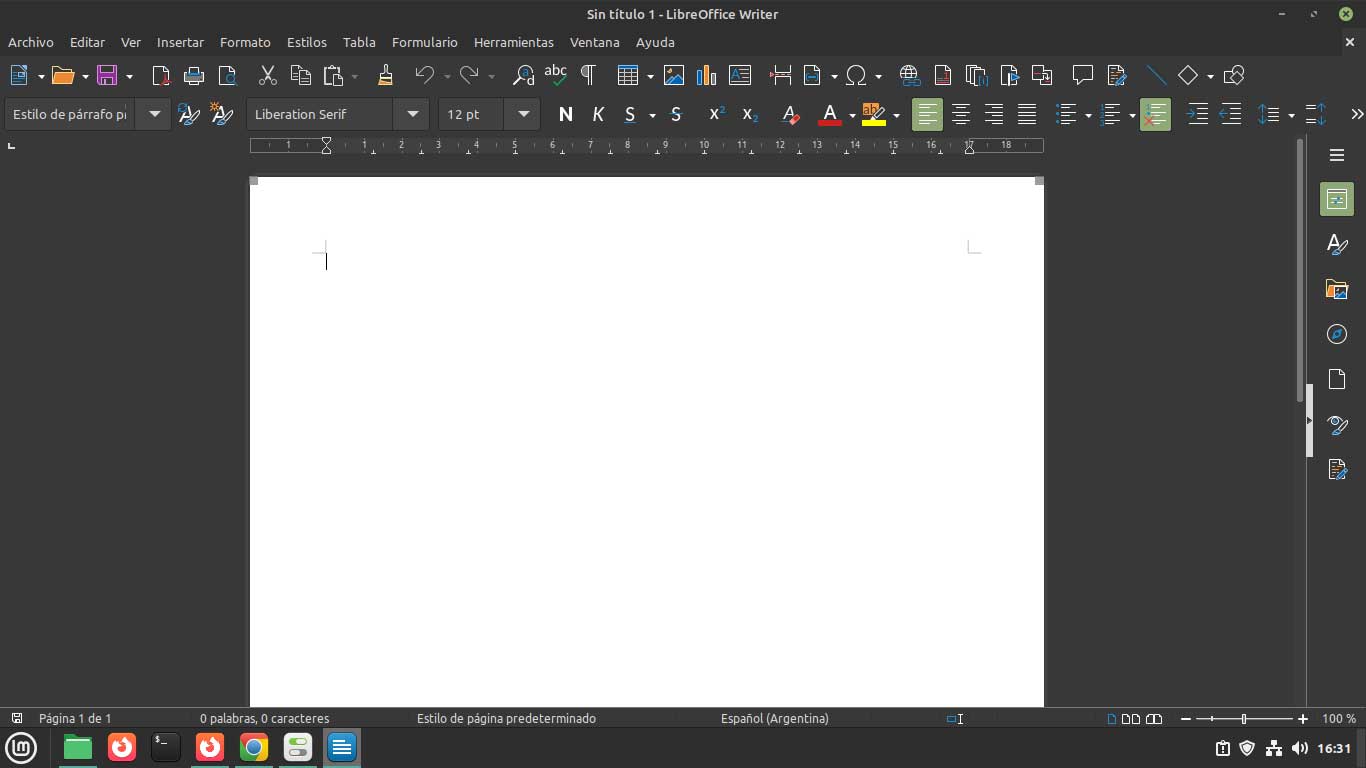This screenshot has height=768, width=1366.
Task: Open the font size dropdown
Action: coord(523,114)
